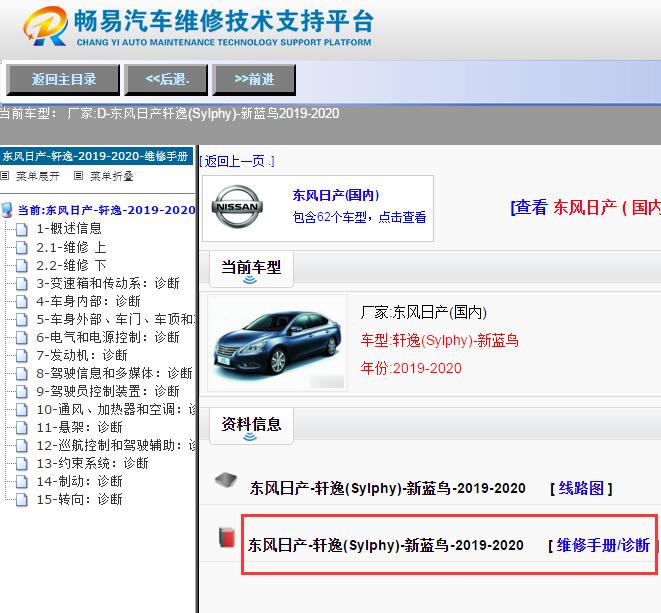This screenshot has height=613, width=661.
Task: Open tree item 15-转向：诊断
Action: pyautogui.click(x=80, y=499)
